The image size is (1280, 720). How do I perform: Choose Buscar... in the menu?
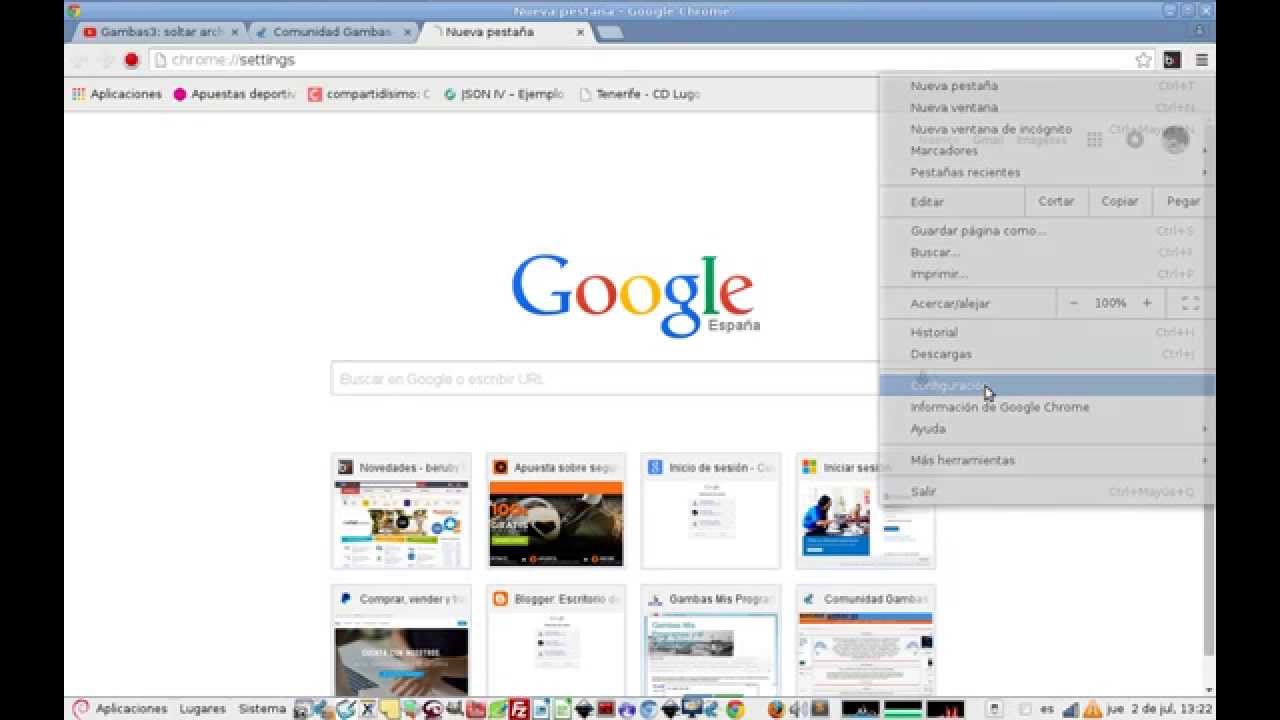point(1047,252)
